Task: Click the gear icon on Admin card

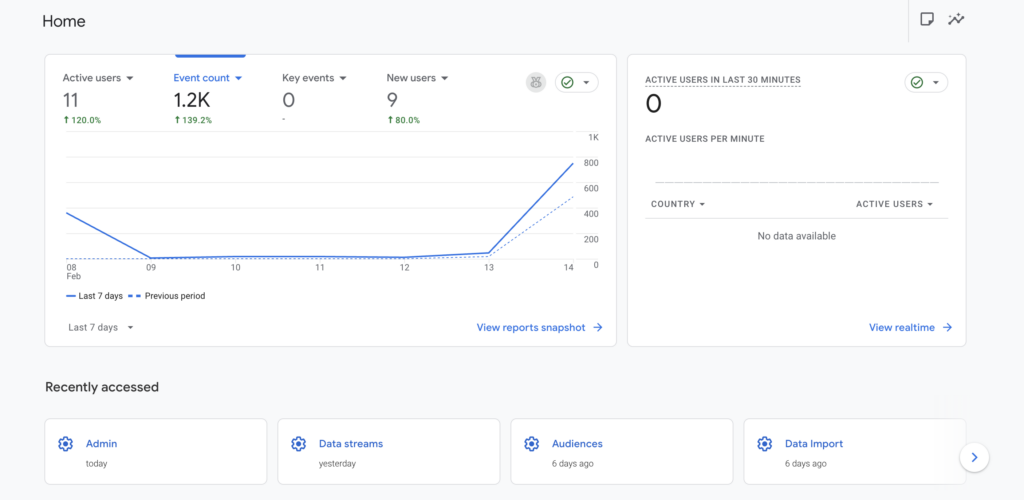Action: 66,444
